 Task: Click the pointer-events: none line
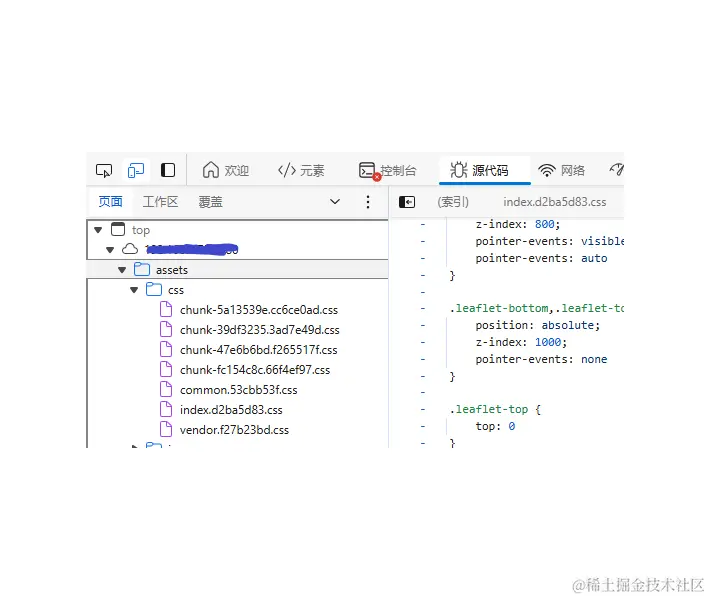[x=541, y=359]
